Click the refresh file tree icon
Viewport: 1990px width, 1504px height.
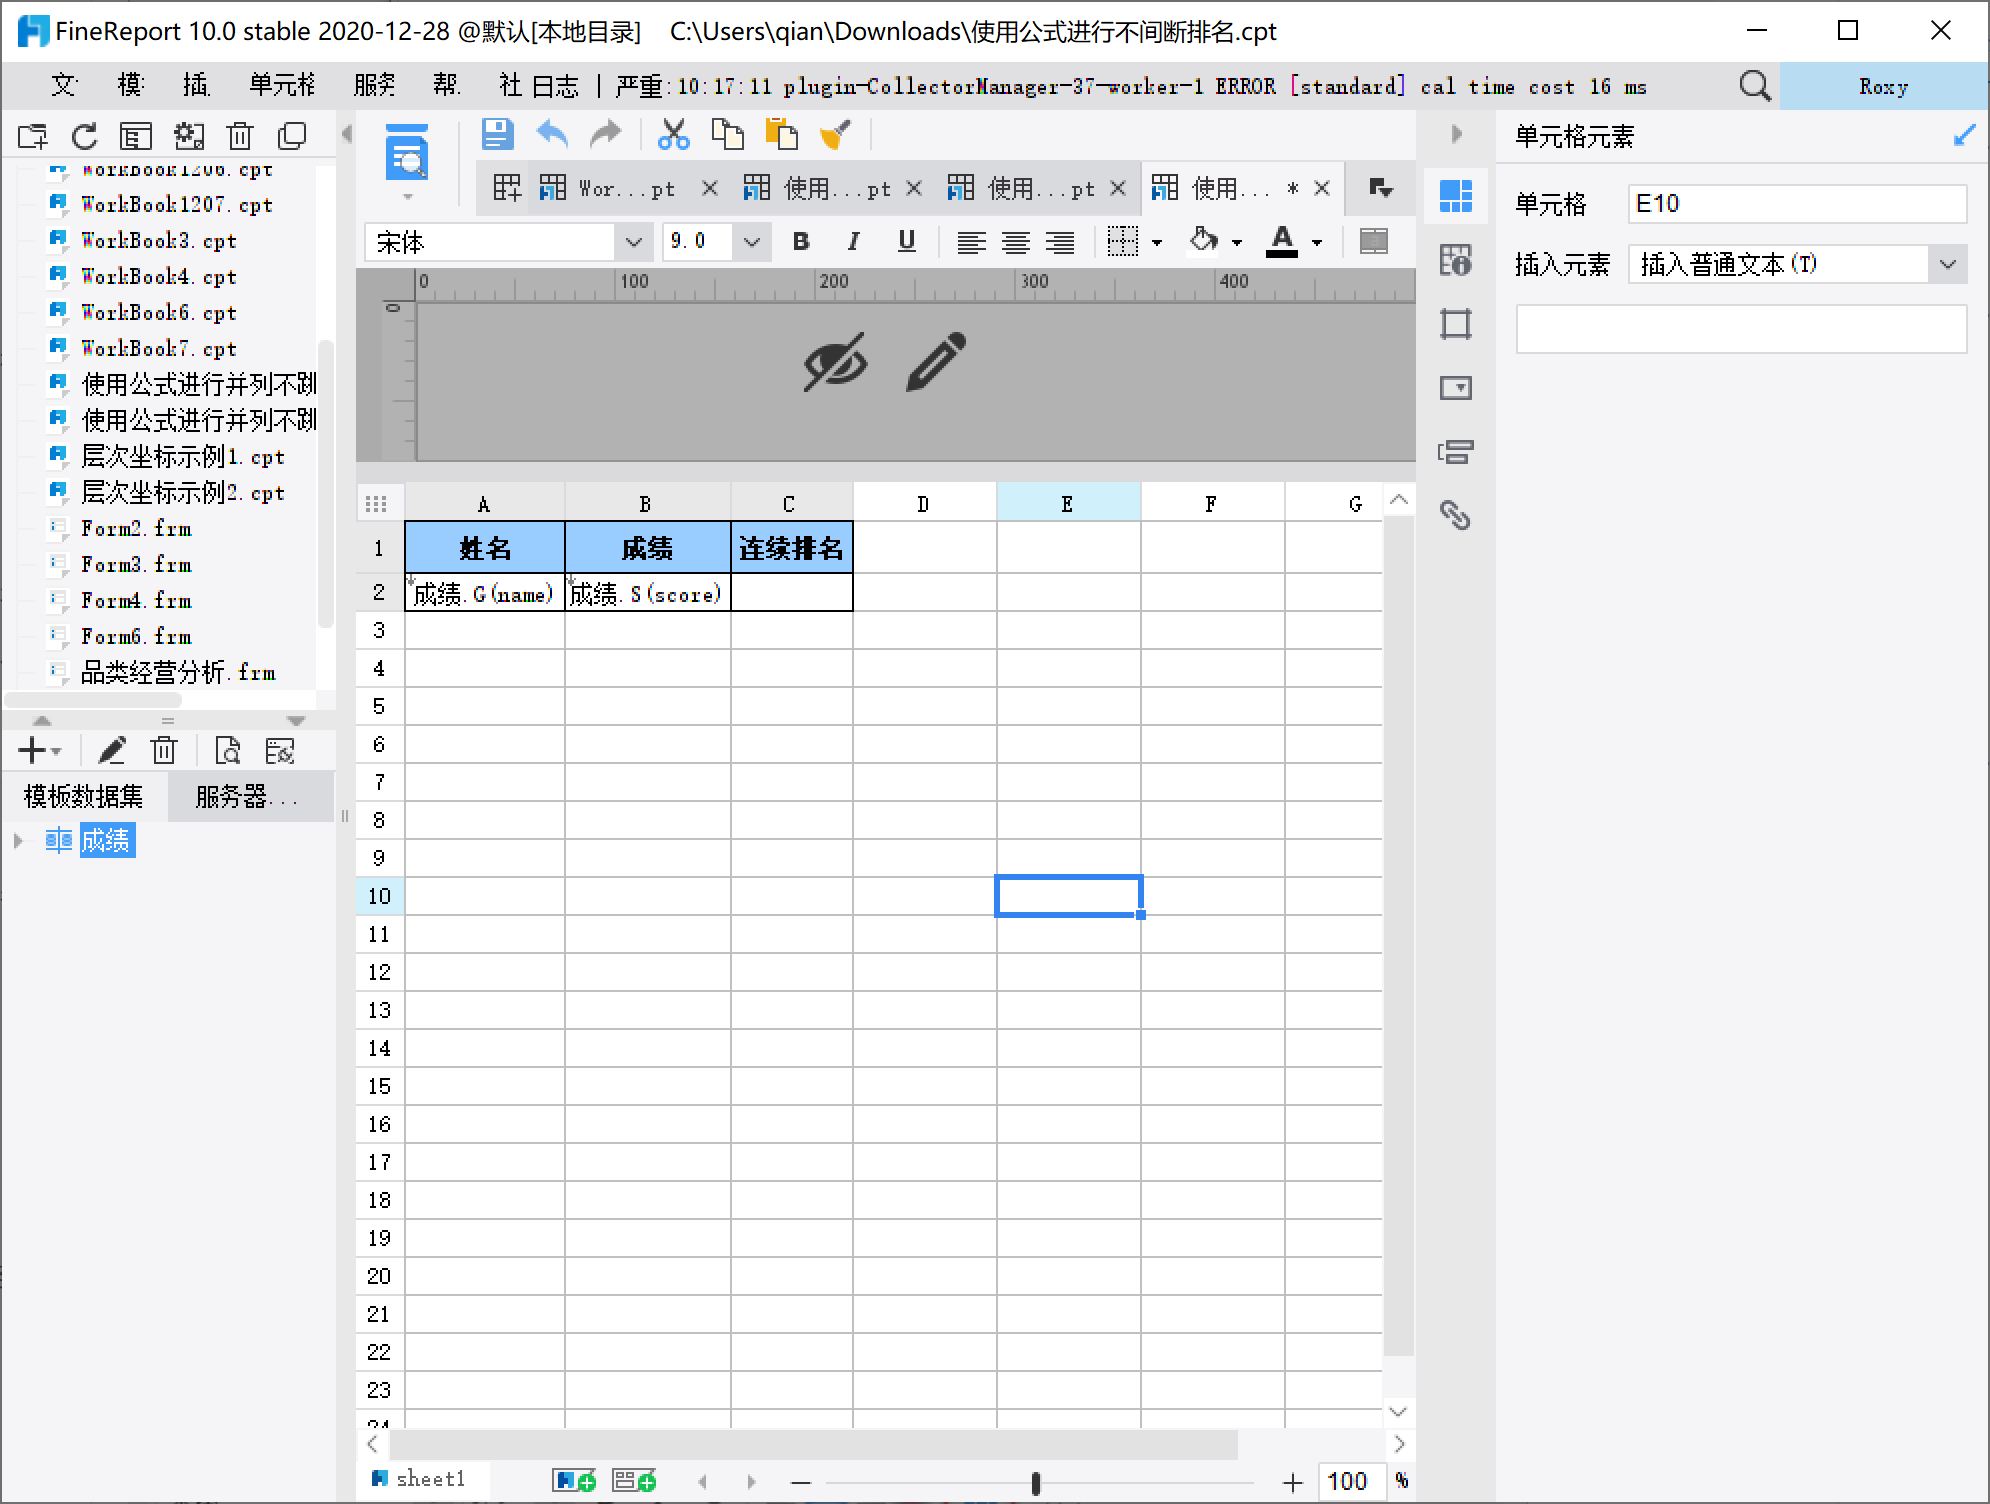pyautogui.click(x=84, y=136)
